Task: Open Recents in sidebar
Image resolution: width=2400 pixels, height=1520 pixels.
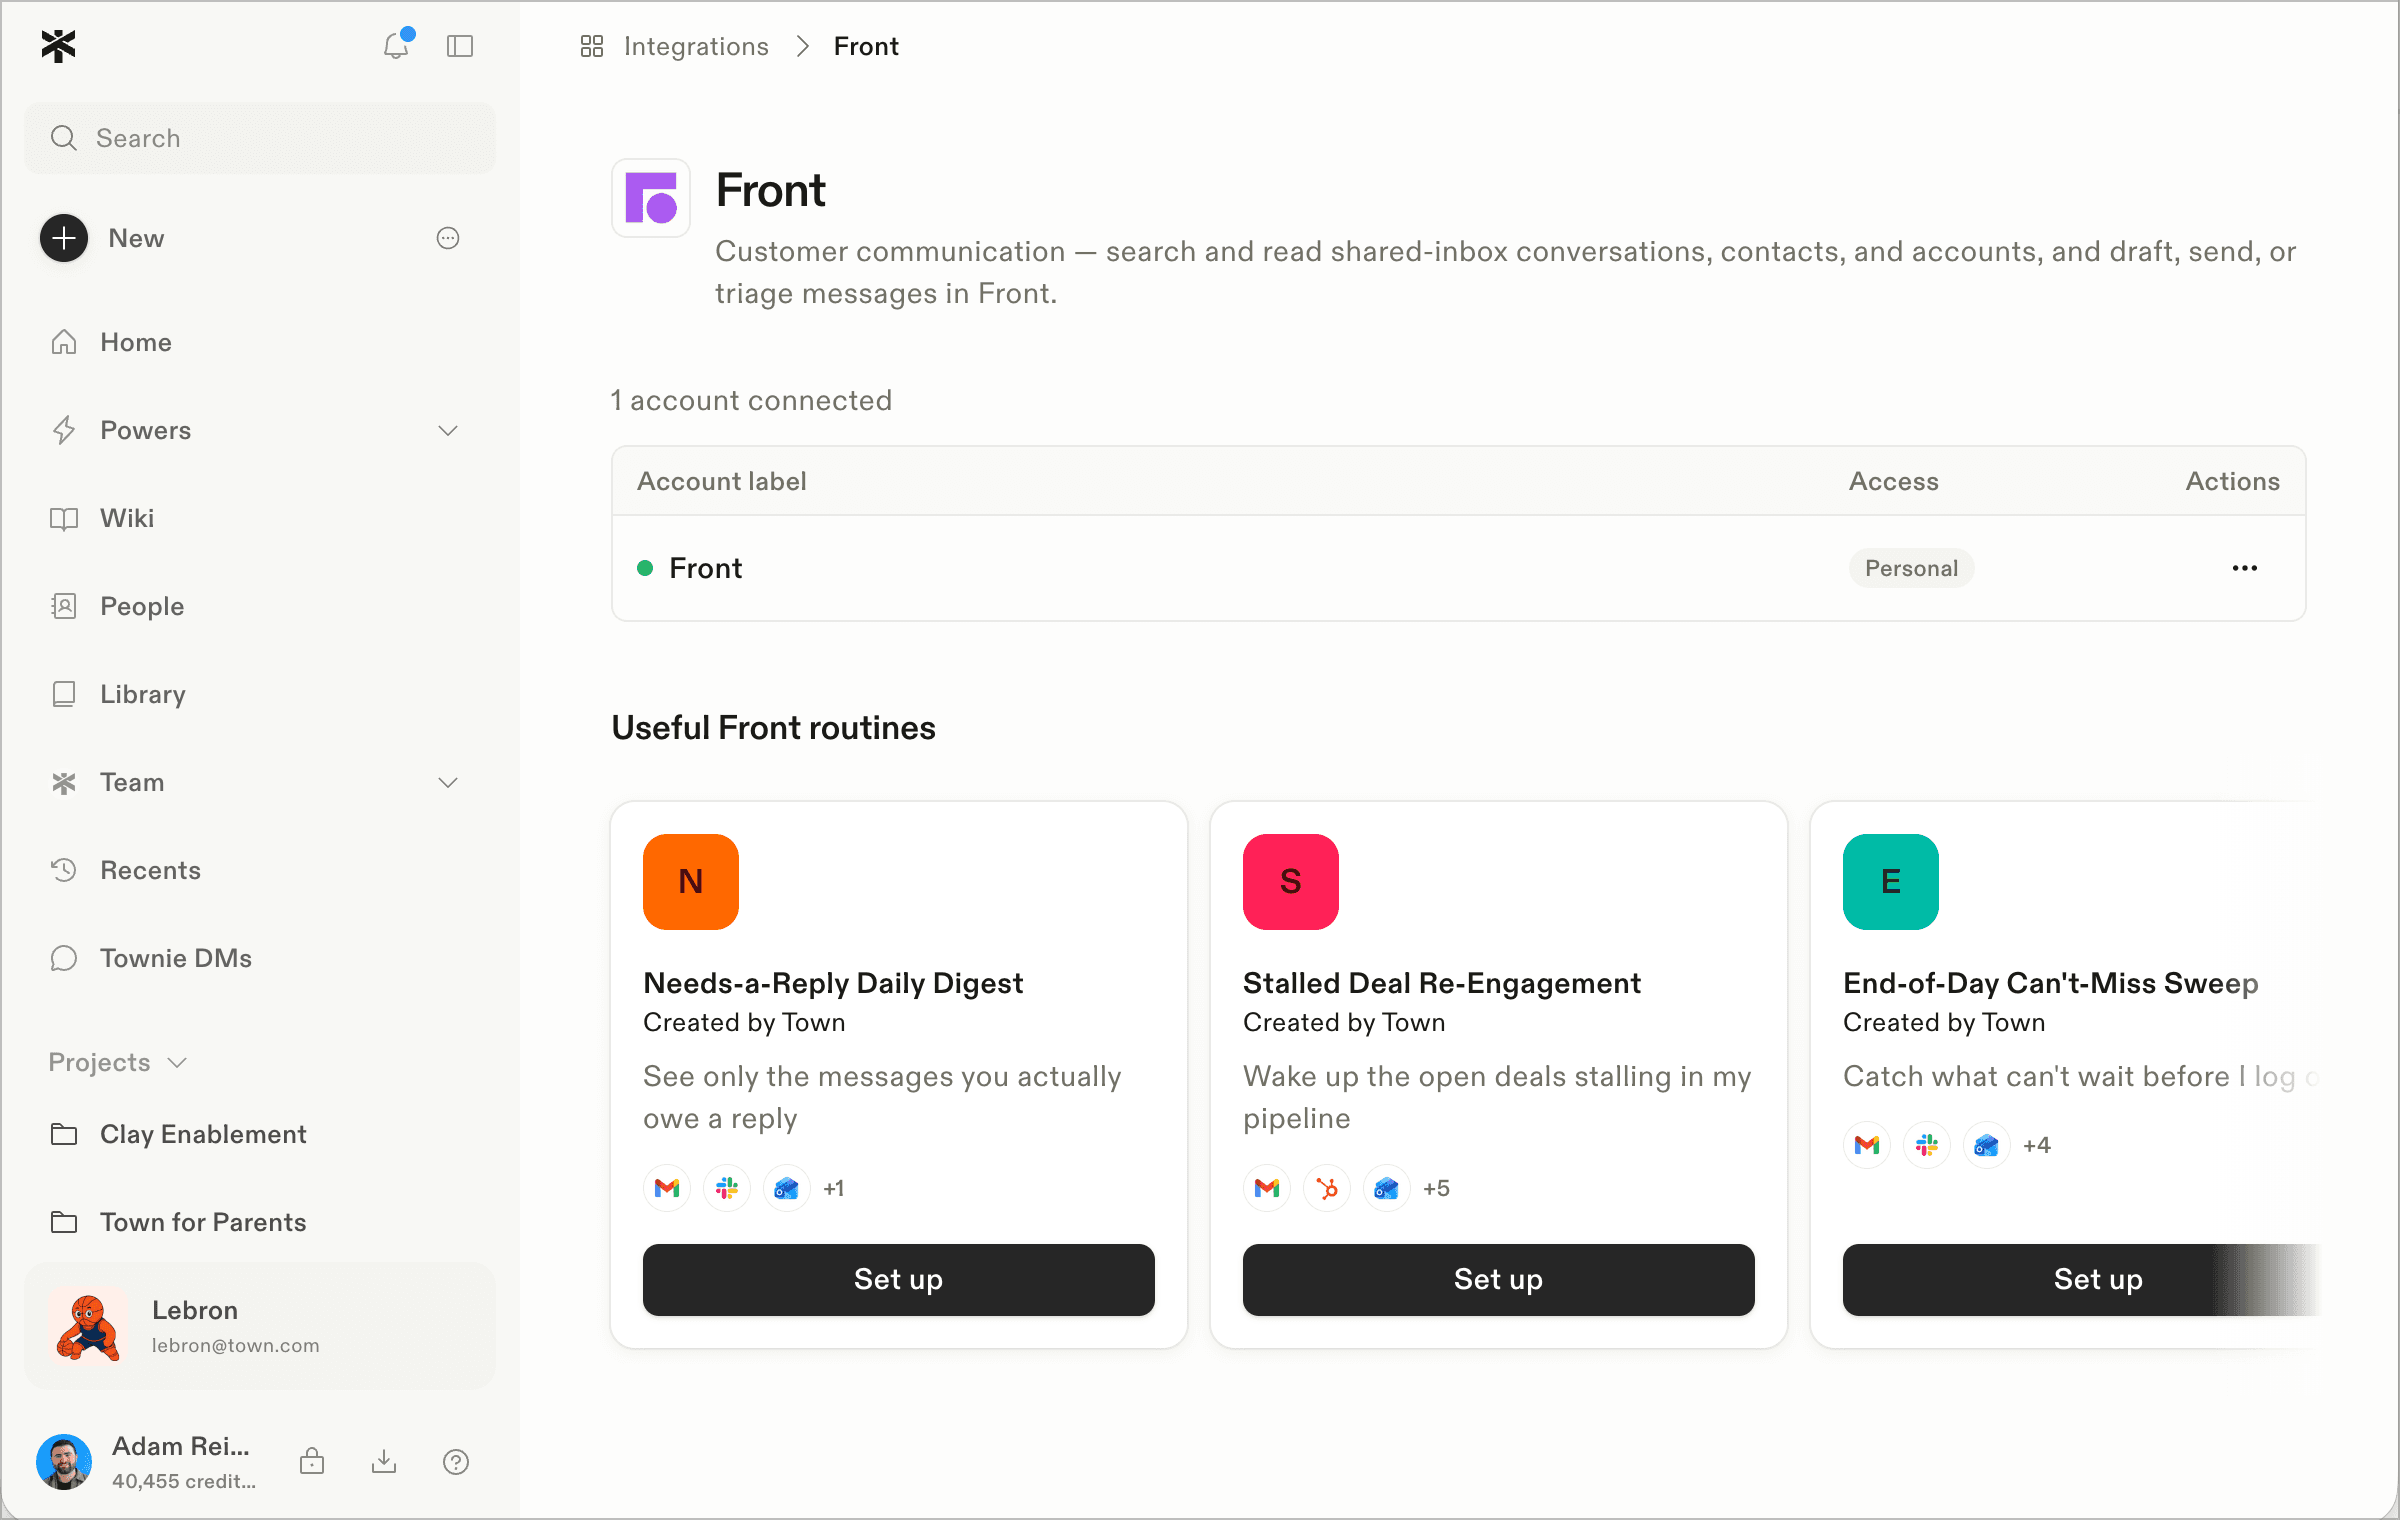Action: coord(260,870)
